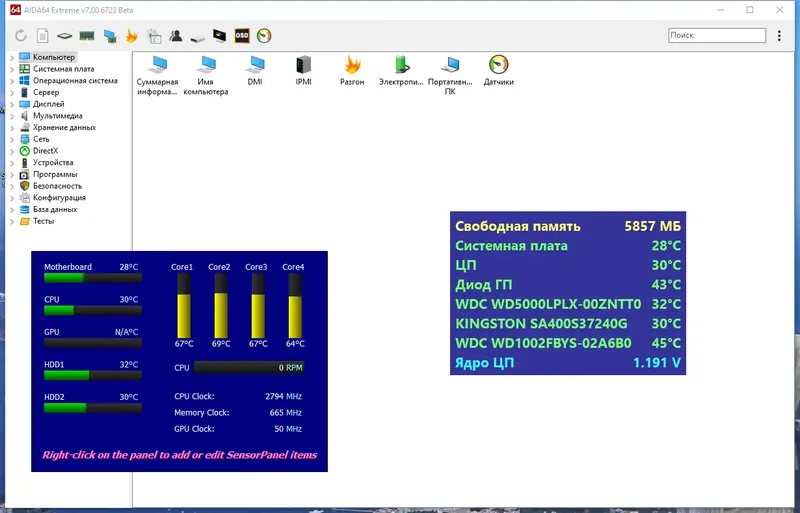800x513 pixels.
Task: Expand the Сеть tree node arrow
Action: pyautogui.click(x=12, y=139)
